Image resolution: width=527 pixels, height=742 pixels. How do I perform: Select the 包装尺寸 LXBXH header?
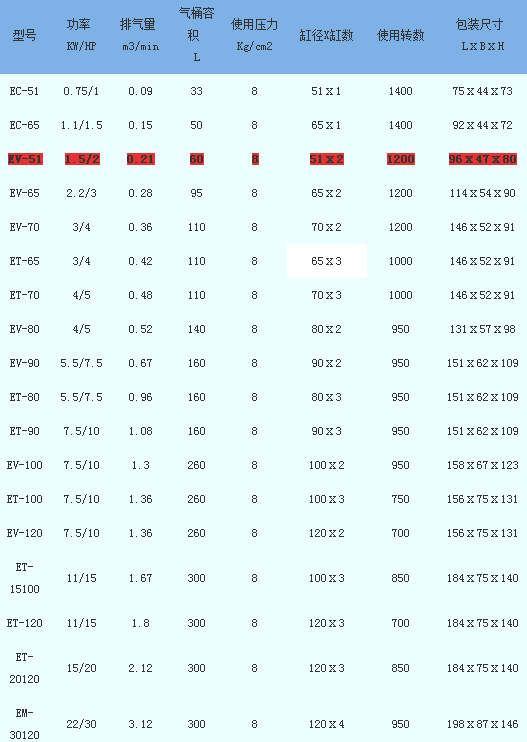click(483, 35)
